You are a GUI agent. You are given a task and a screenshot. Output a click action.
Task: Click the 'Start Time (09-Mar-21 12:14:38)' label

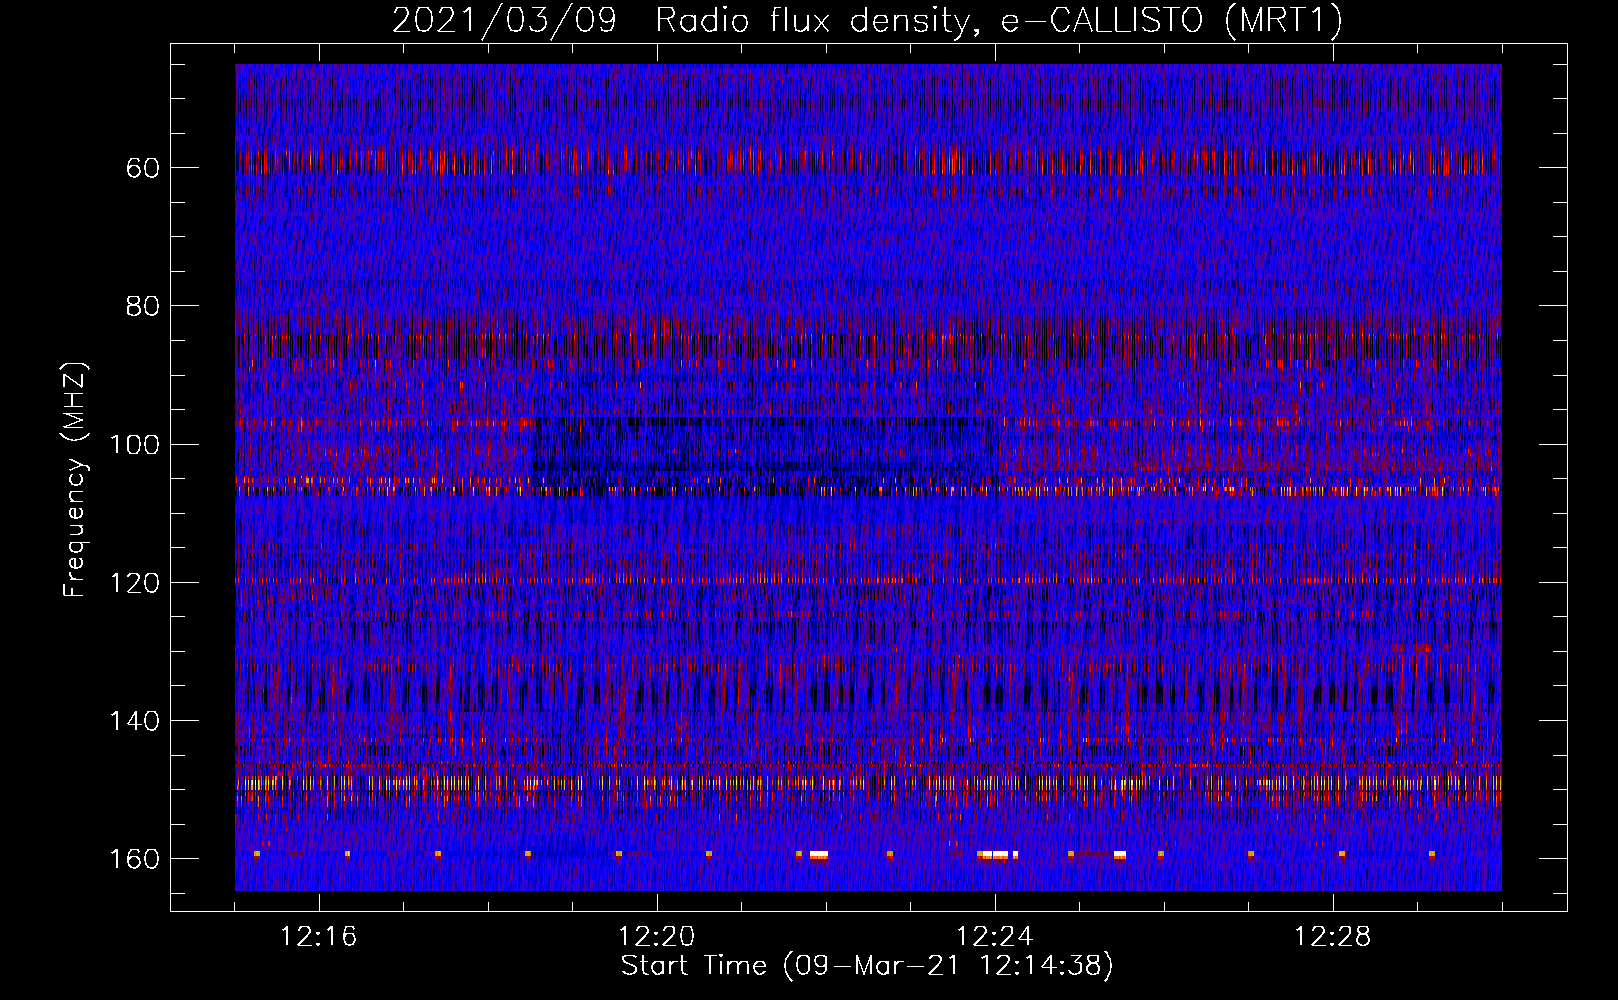[867, 966]
